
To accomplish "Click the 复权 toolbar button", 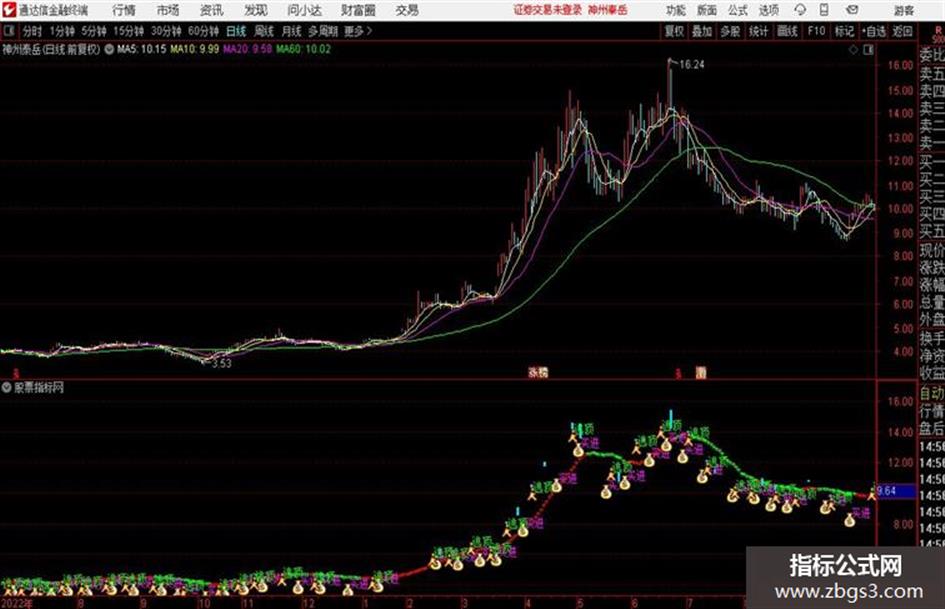I will (x=674, y=31).
